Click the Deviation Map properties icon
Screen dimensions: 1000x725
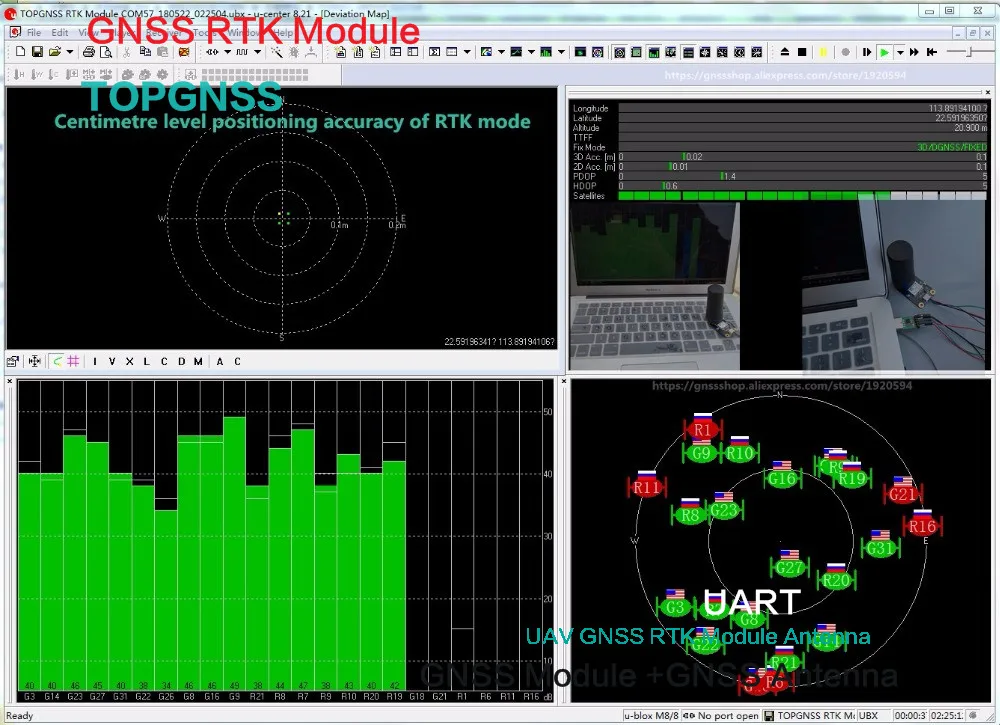[13, 362]
